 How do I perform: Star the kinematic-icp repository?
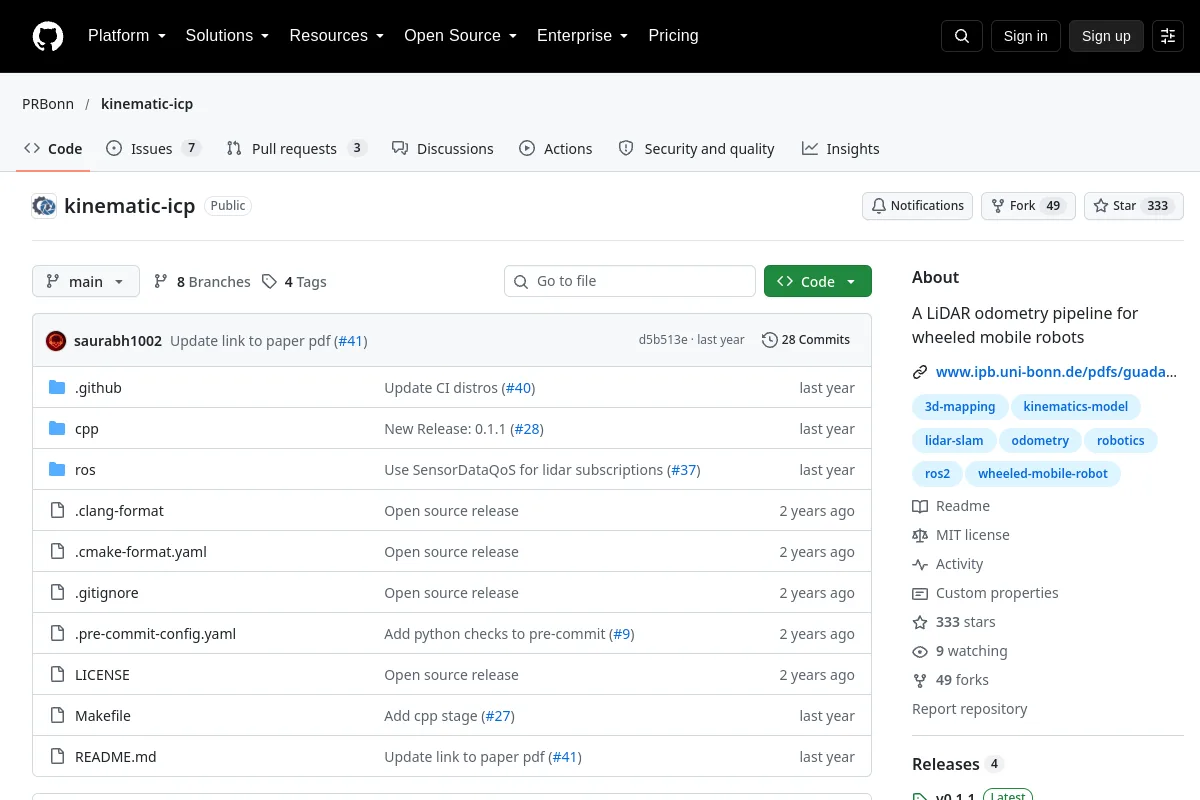click(x=1134, y=206)
